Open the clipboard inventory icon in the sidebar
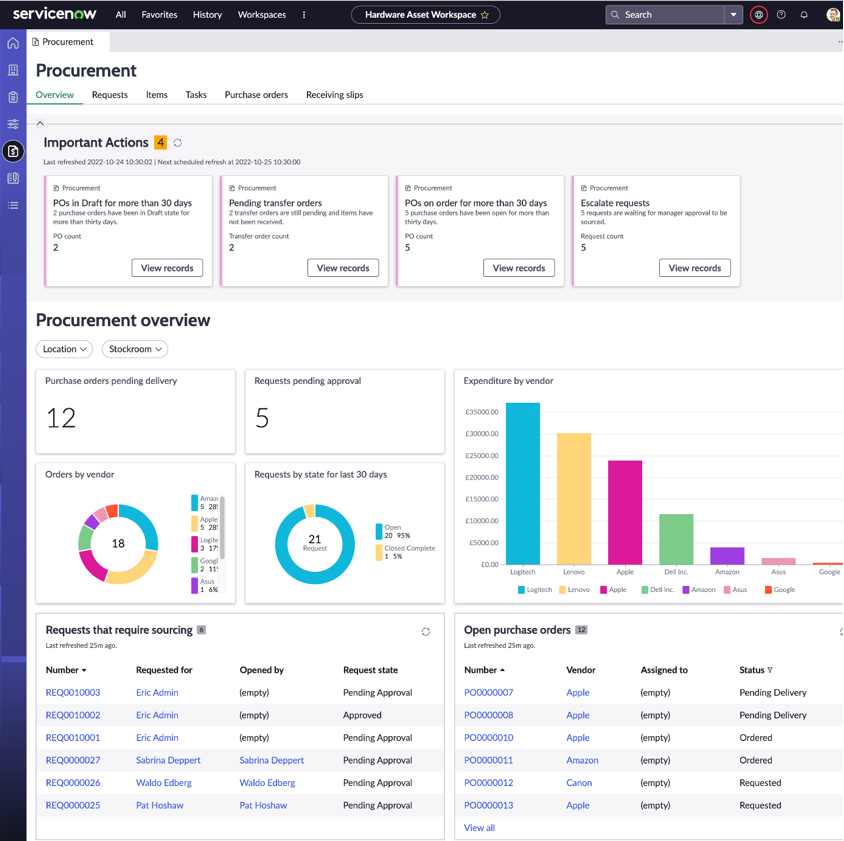844x841 pixels. click(13, 97)
